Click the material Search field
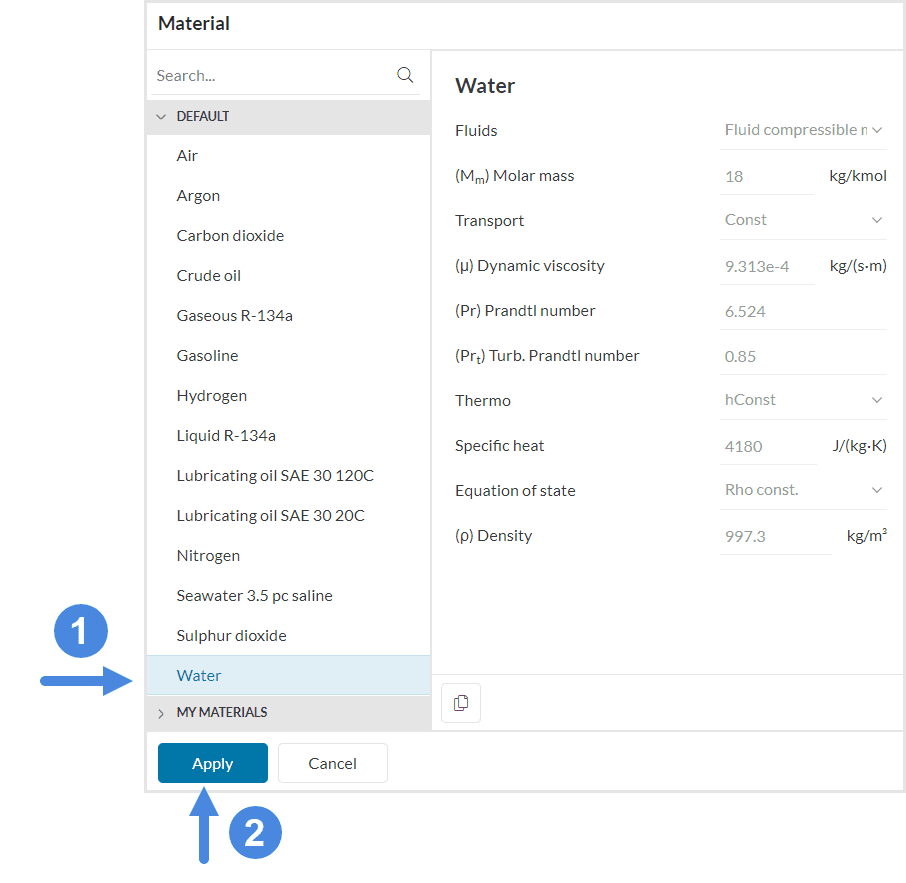Screen dimensions: 906x883 [270, 76]
